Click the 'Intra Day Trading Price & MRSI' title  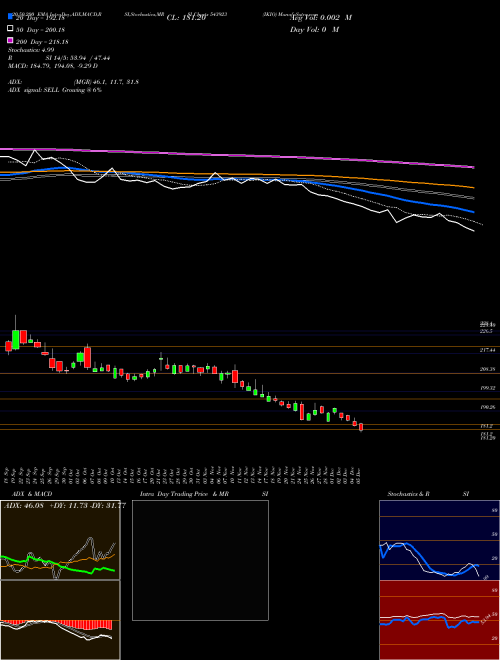[204, 494]
